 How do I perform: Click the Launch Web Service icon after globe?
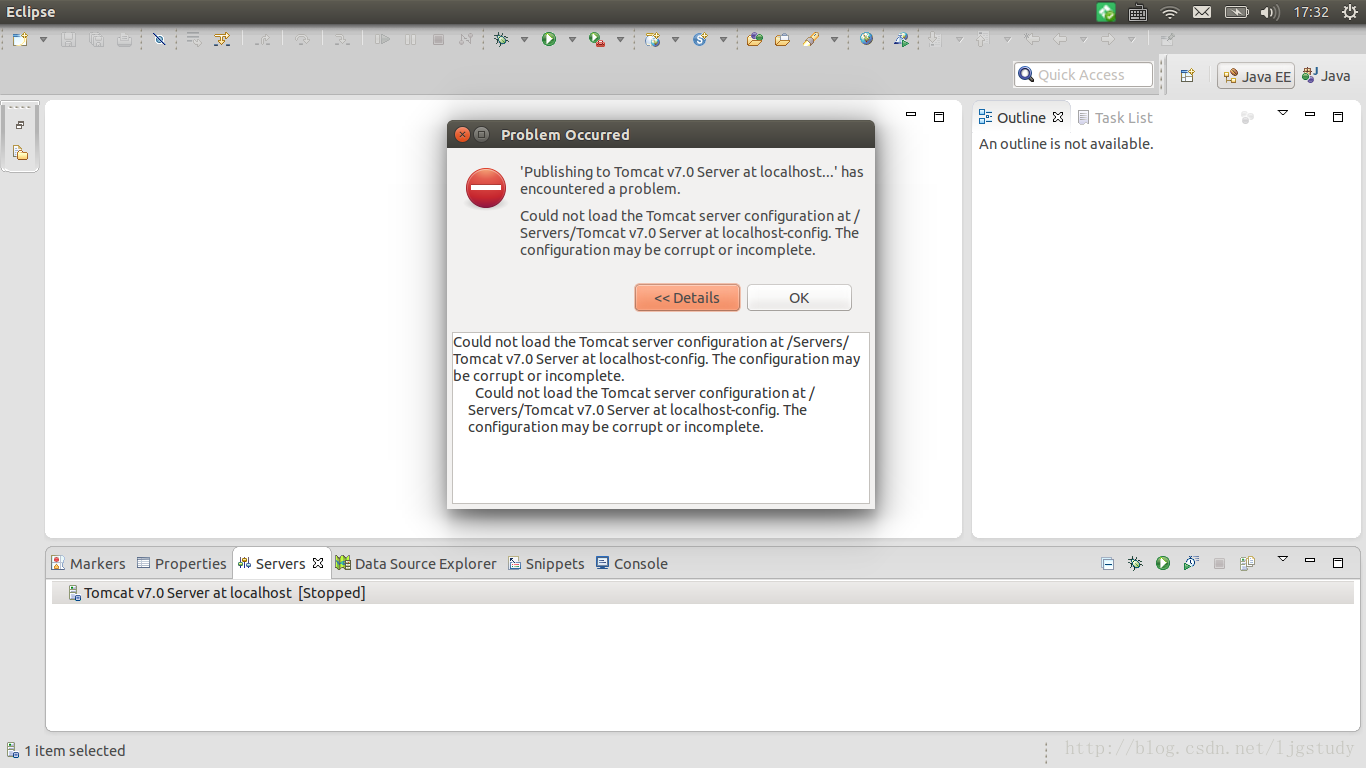pos(901,40)
